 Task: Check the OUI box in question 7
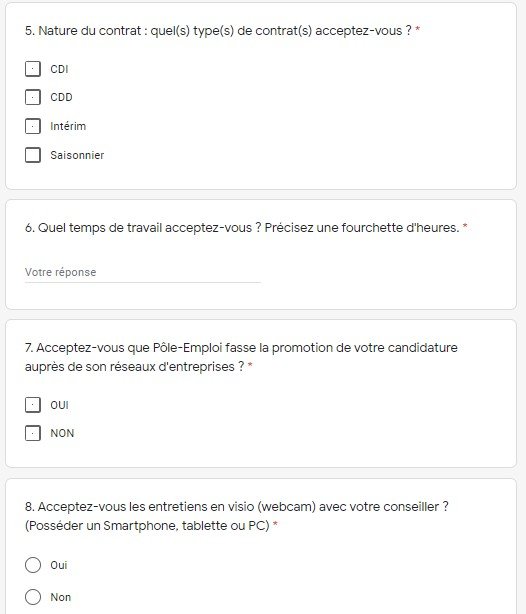33,405
